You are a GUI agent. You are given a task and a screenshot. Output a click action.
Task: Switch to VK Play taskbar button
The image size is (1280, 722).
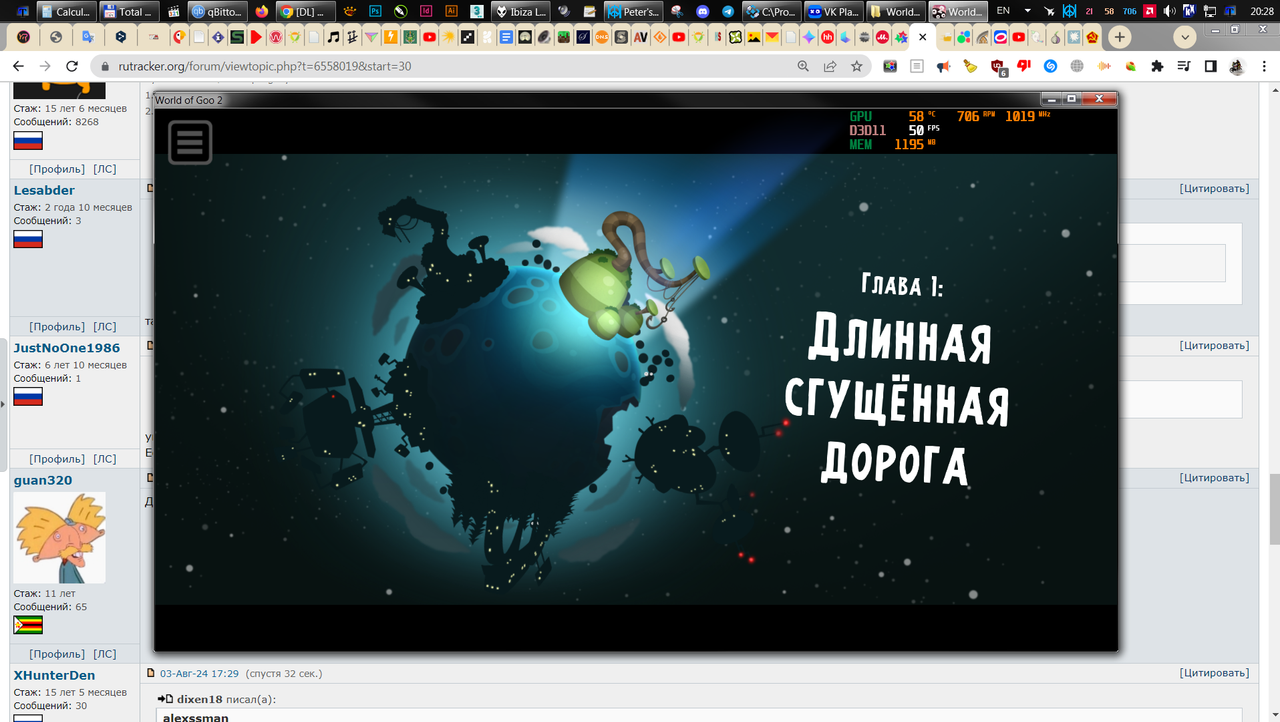(835, 12)
